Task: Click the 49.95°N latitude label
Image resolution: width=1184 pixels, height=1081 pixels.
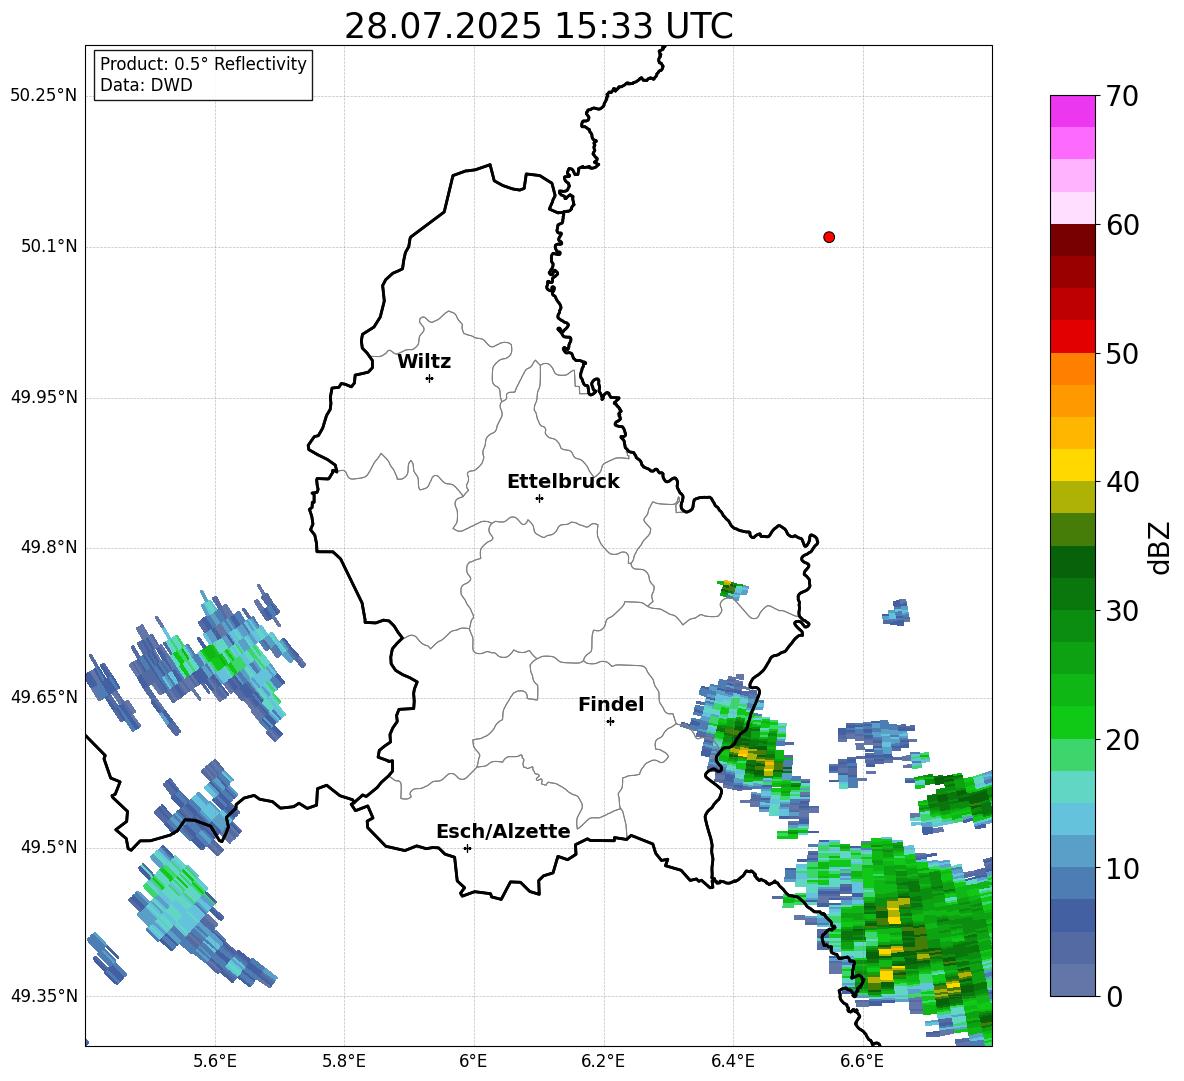Action: (44, 396)
